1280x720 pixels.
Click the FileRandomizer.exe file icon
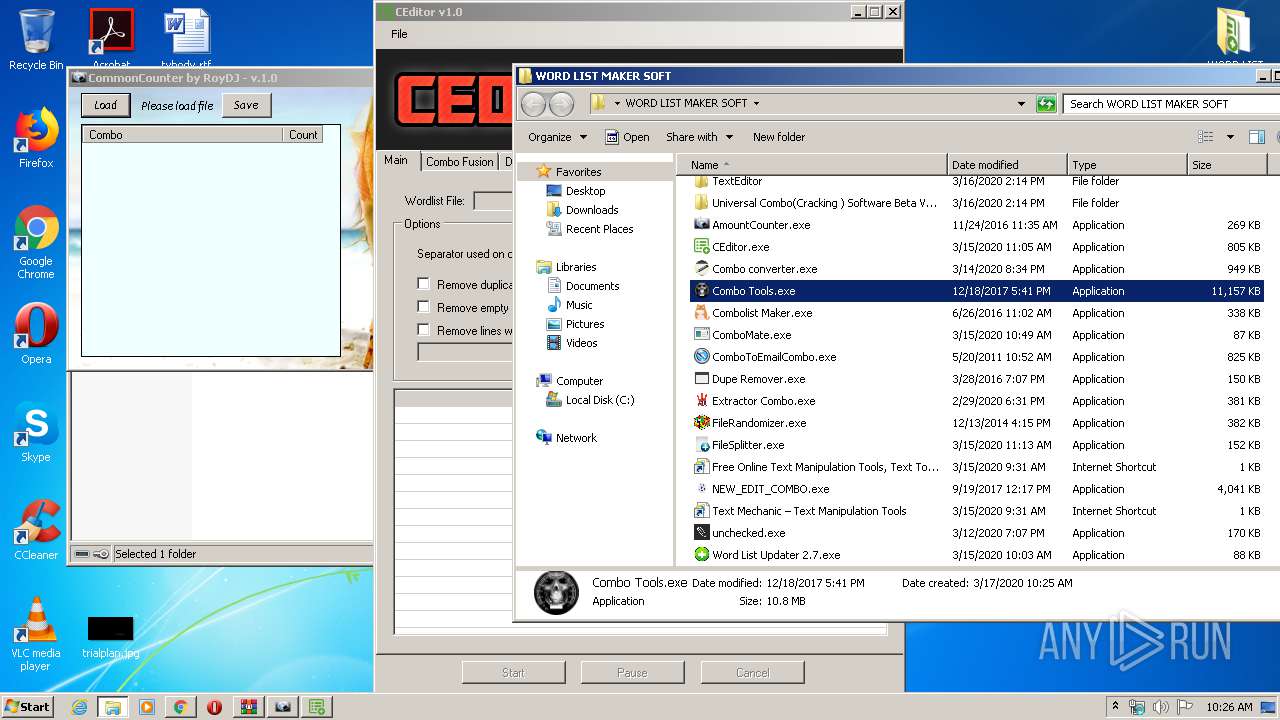[x=702, y=423]
